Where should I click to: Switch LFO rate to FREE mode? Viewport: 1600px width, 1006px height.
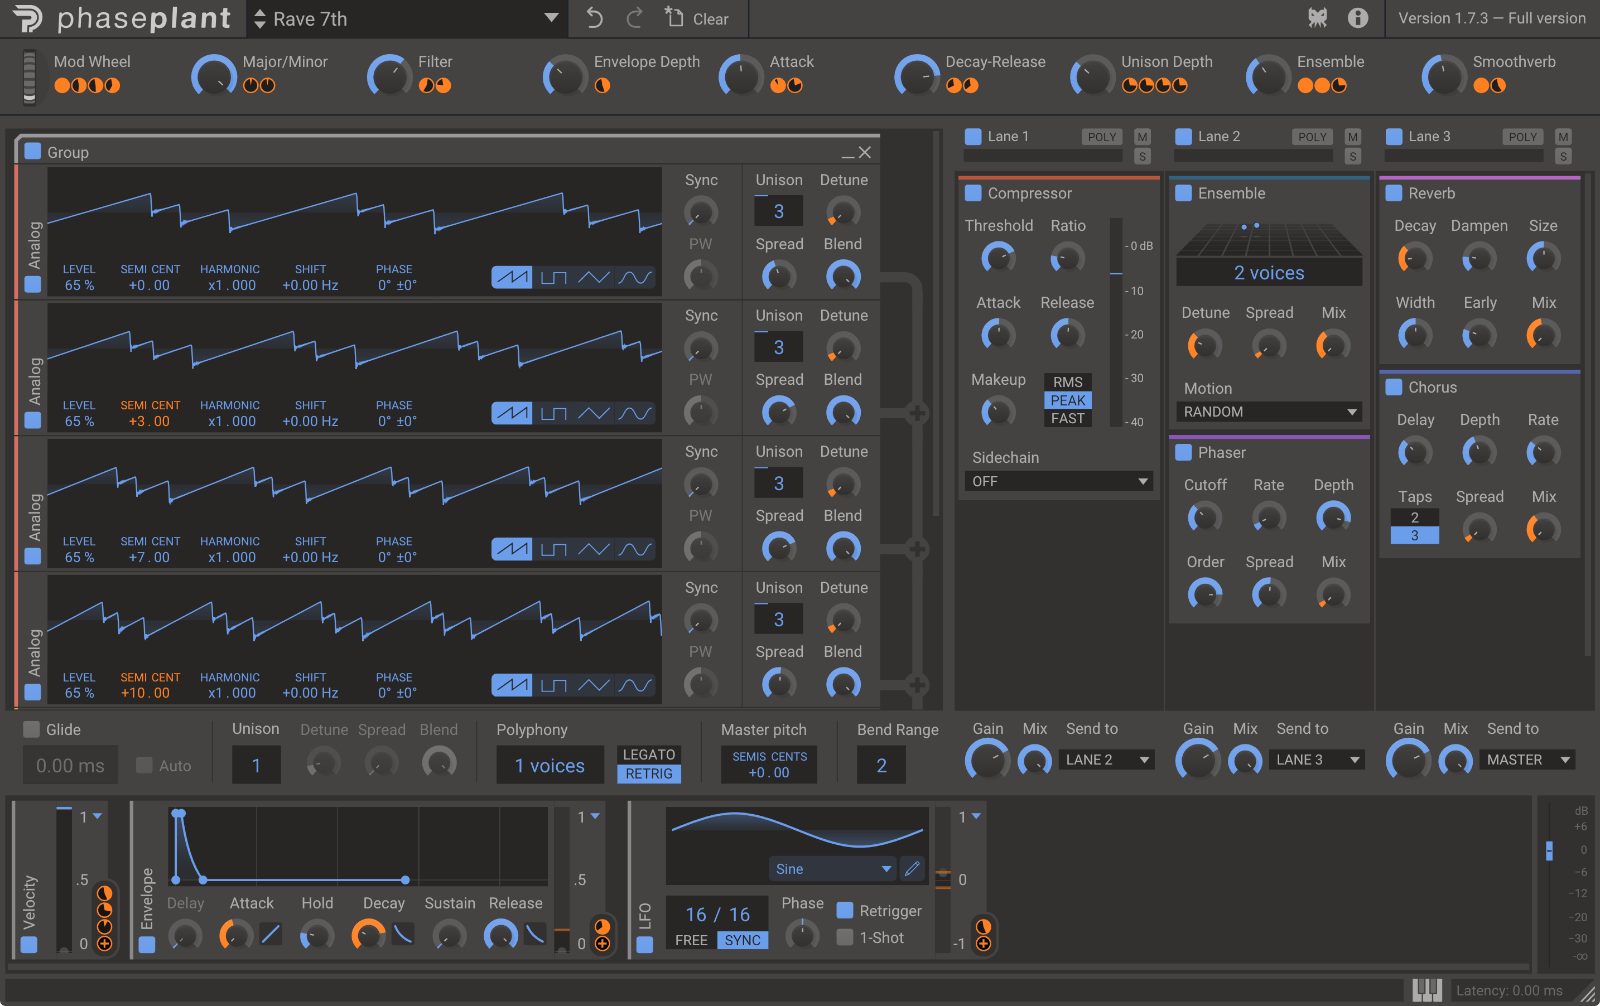tap(691, 940)
